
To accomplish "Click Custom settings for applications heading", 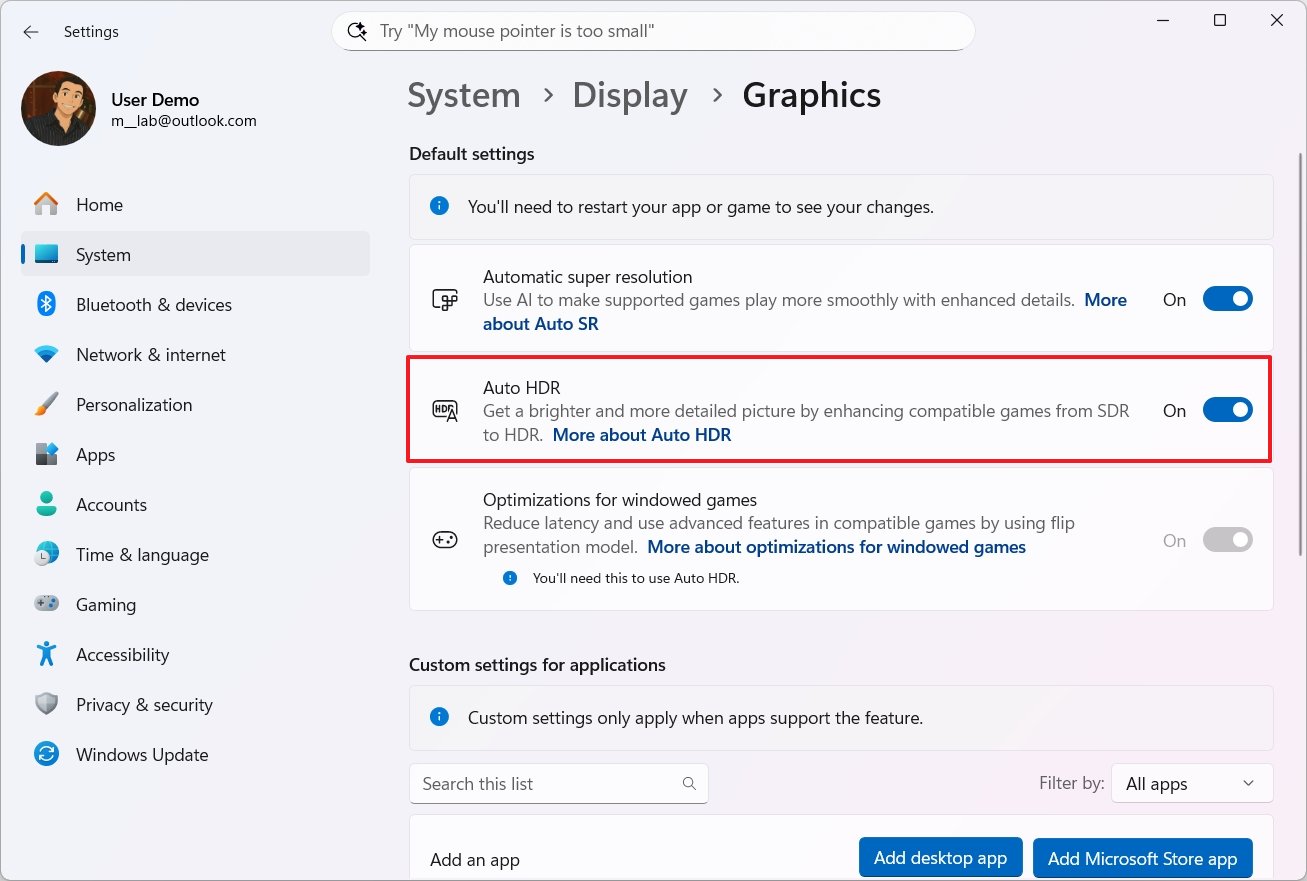I will pos(537,665).
